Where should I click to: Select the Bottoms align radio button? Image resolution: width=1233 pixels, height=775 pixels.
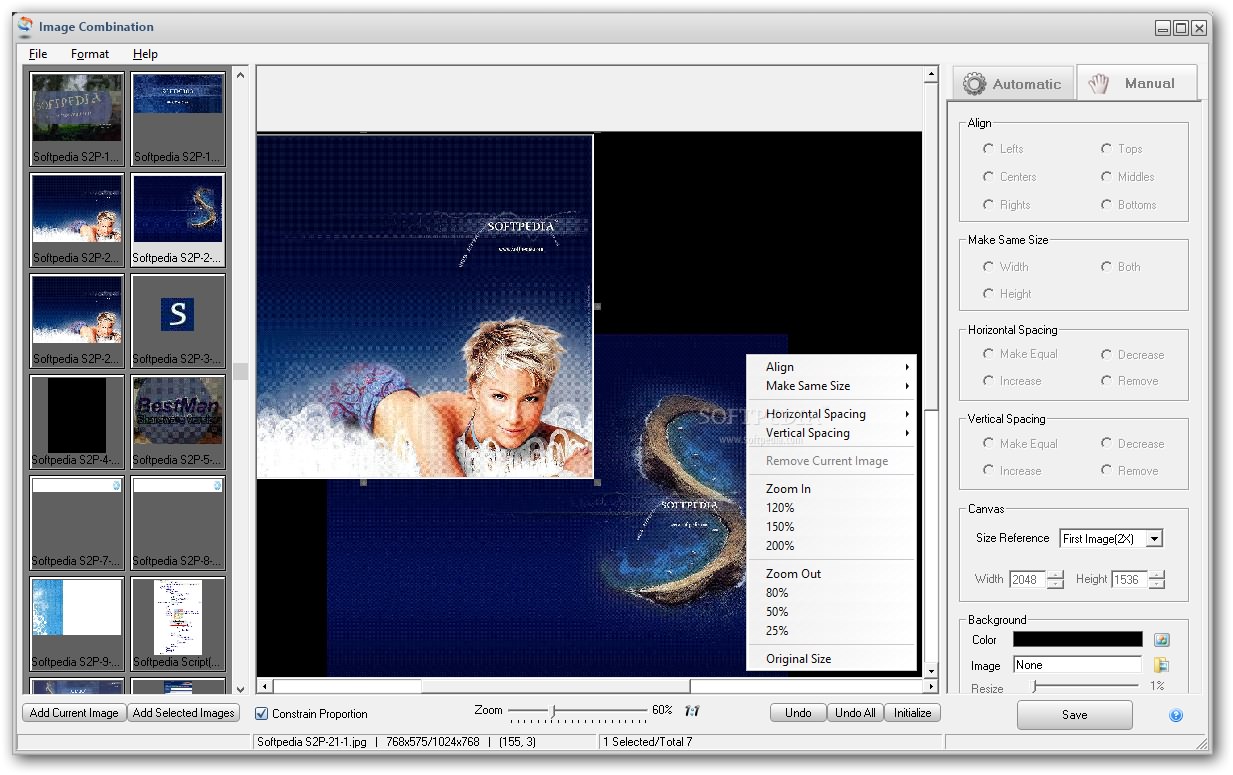pos(1106,205)
